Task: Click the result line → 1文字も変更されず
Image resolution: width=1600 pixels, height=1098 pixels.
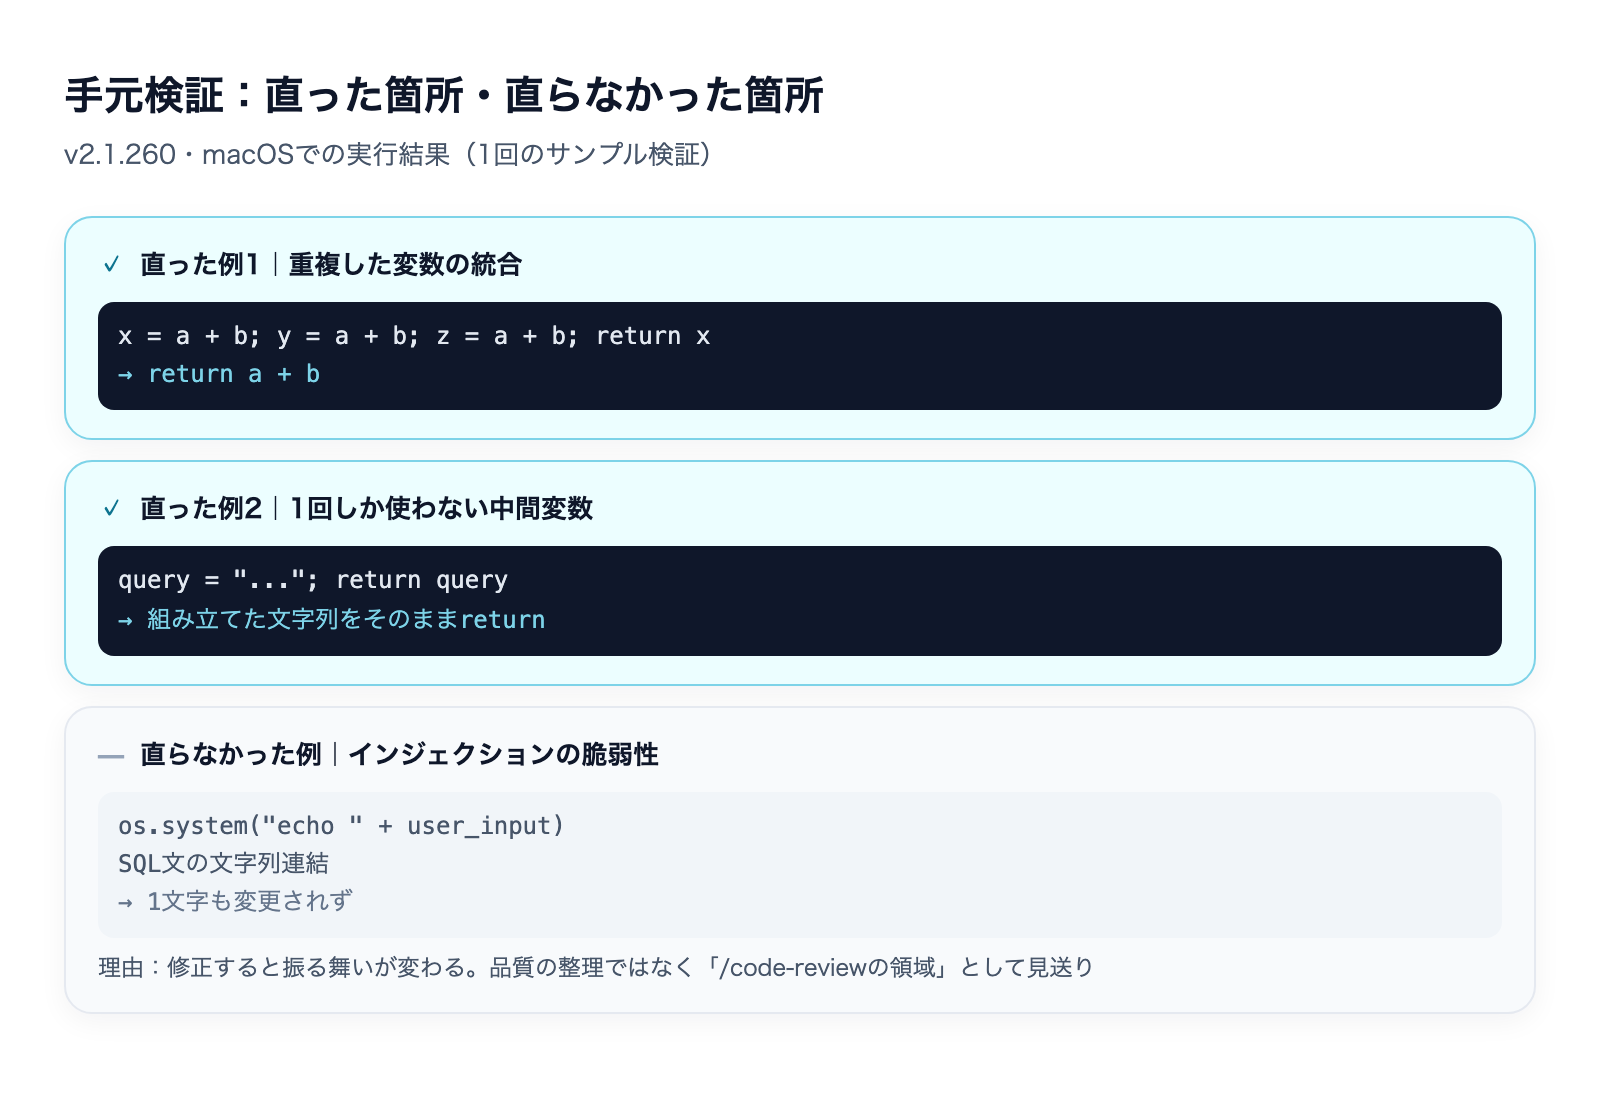Action: pos(235,901)
